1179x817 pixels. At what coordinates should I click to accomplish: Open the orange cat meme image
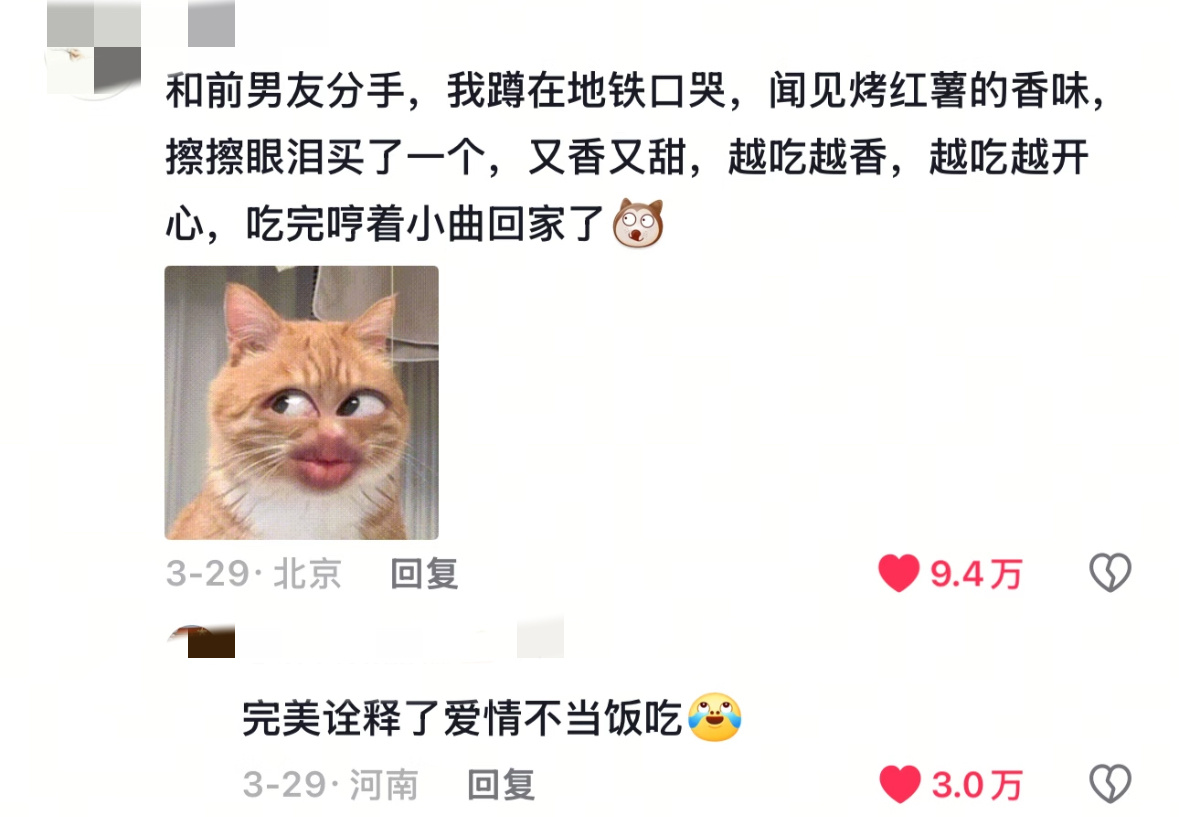click(x=302, y=402)
